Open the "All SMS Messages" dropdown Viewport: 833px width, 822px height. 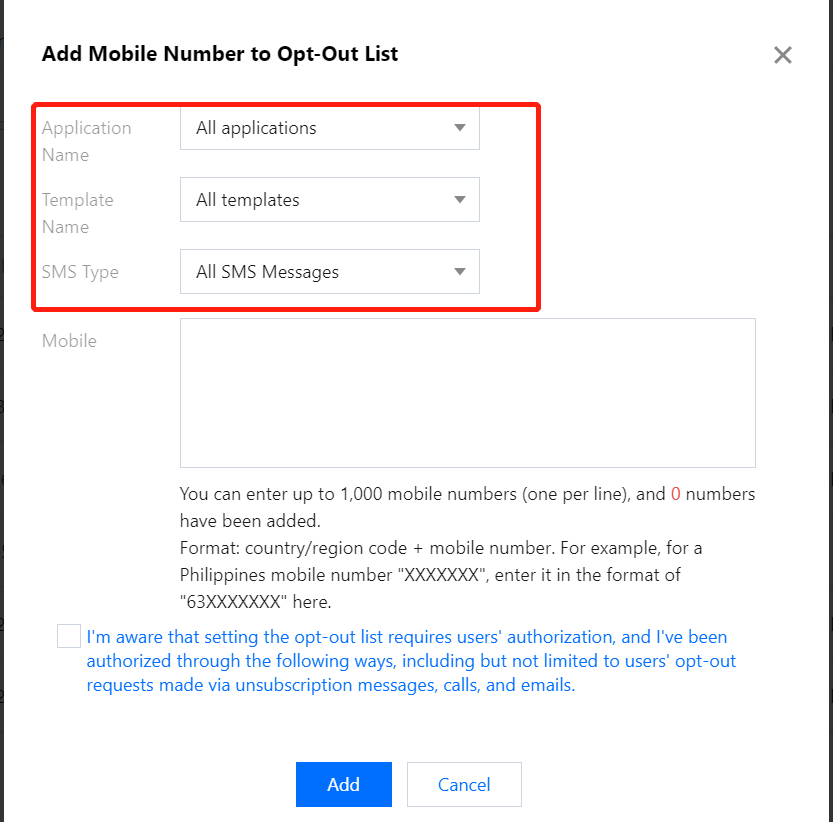click(318, 272)
